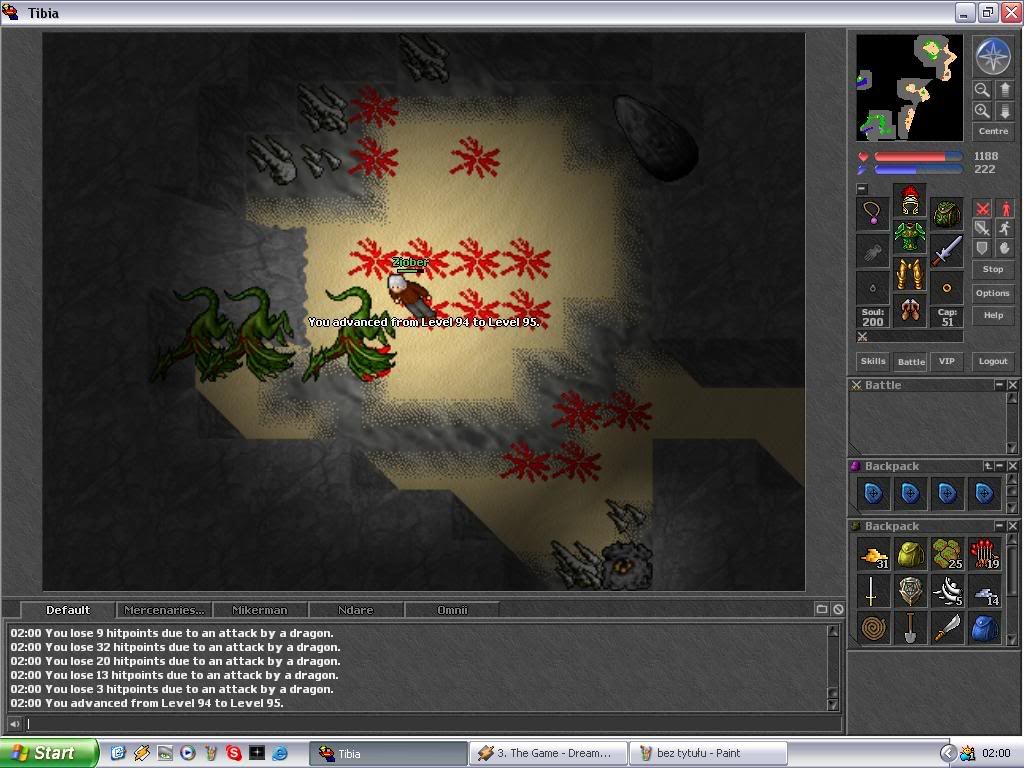Image resolution: width=1024 pixels, height=768 pixels.
Task: Enable defensive fighting mode
Action: pyautogui.click(x=982, y=248)
